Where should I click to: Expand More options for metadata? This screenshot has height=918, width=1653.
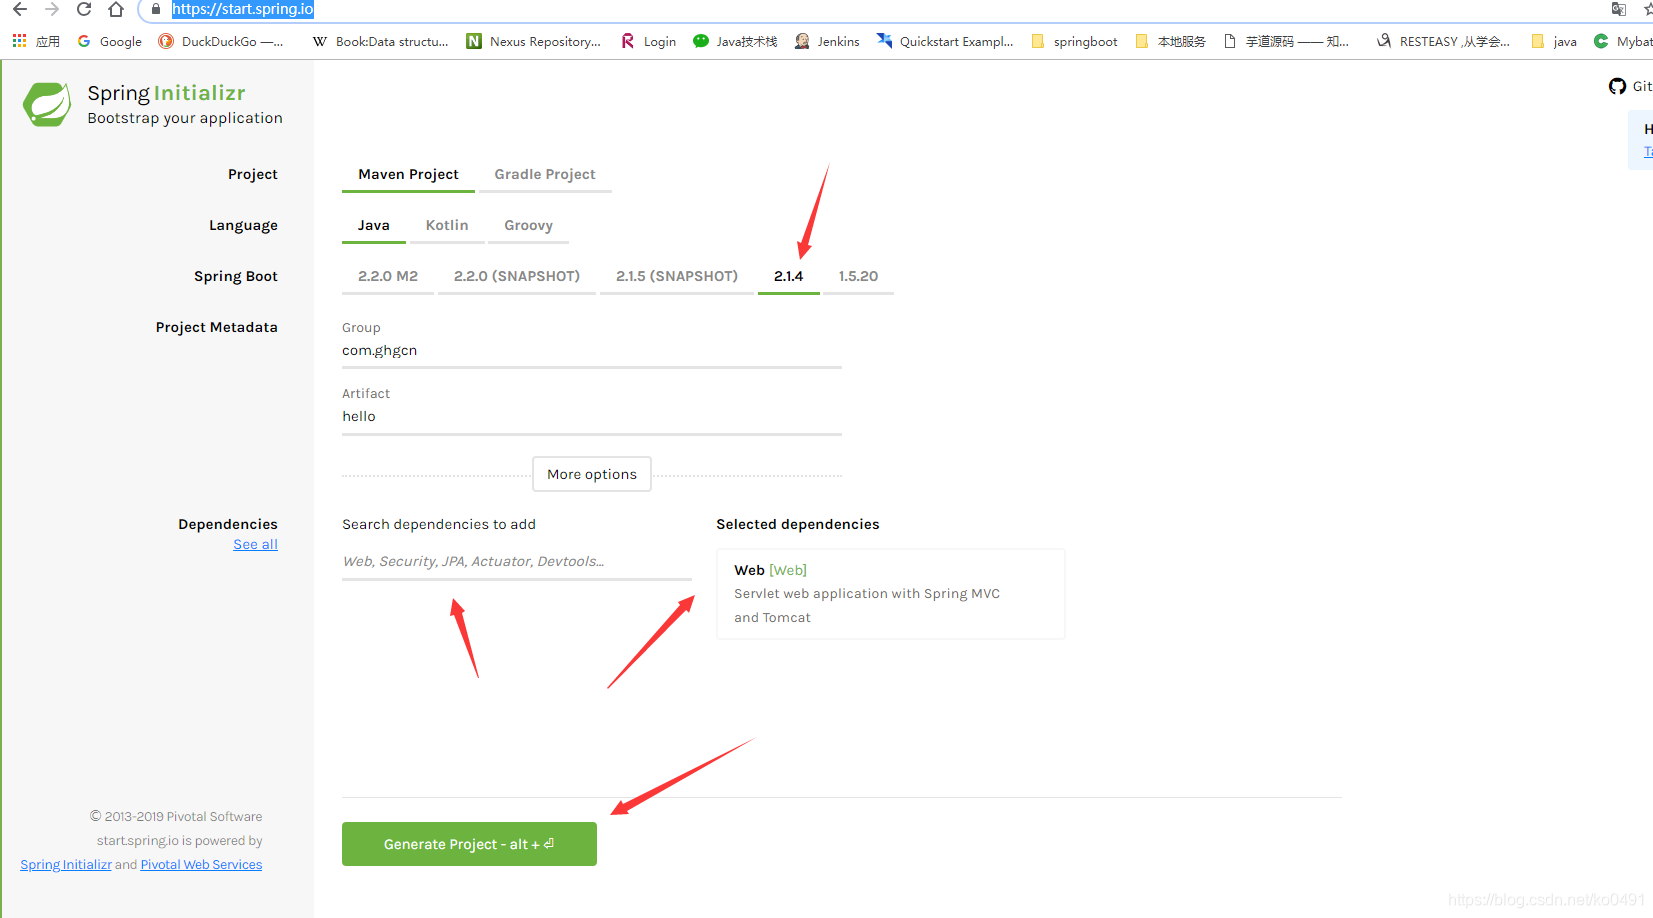592,474
